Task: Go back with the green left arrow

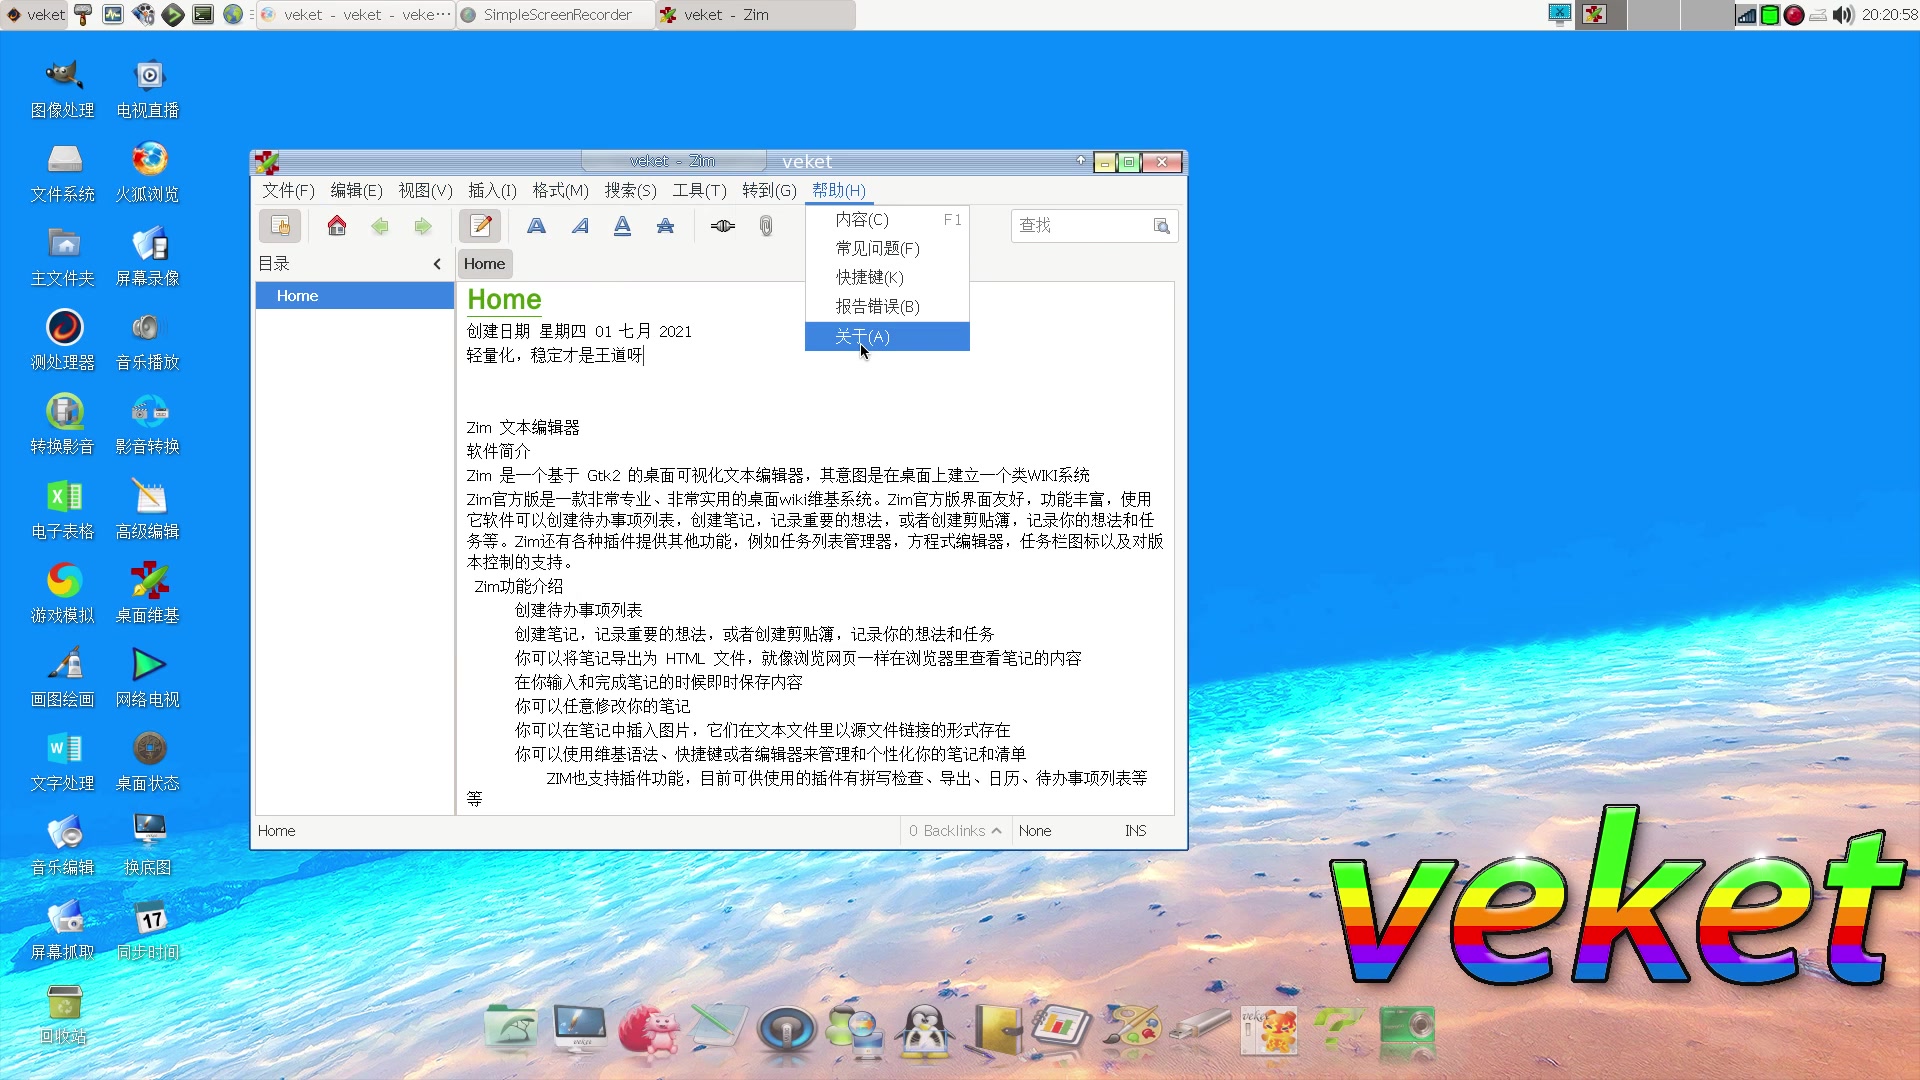Action: [380, 226]
